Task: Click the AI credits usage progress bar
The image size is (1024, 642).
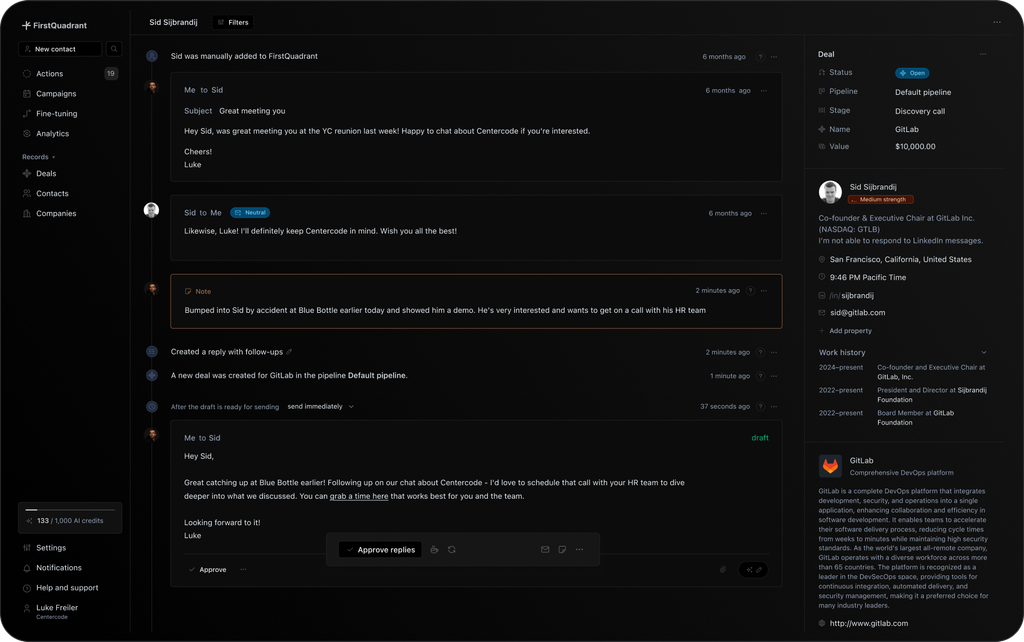Action: click(x=70, y=509)
